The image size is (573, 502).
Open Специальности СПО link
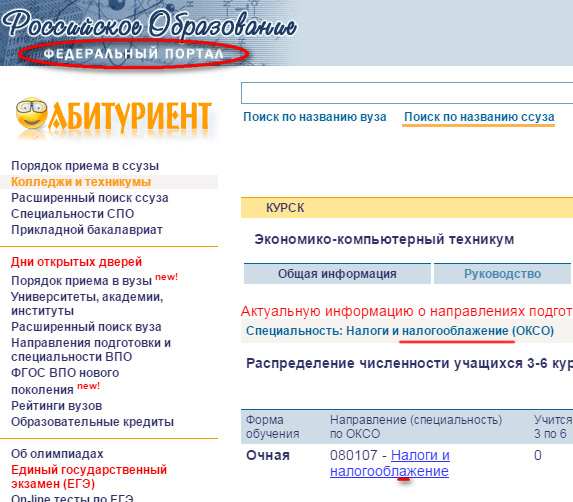pyautogui.click(x=72, y=214)
